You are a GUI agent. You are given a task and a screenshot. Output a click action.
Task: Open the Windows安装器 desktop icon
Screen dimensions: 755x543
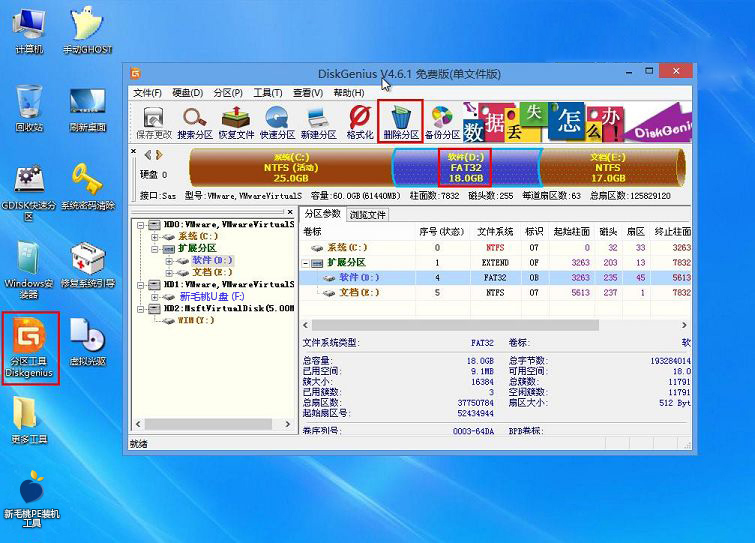point(29,270)
